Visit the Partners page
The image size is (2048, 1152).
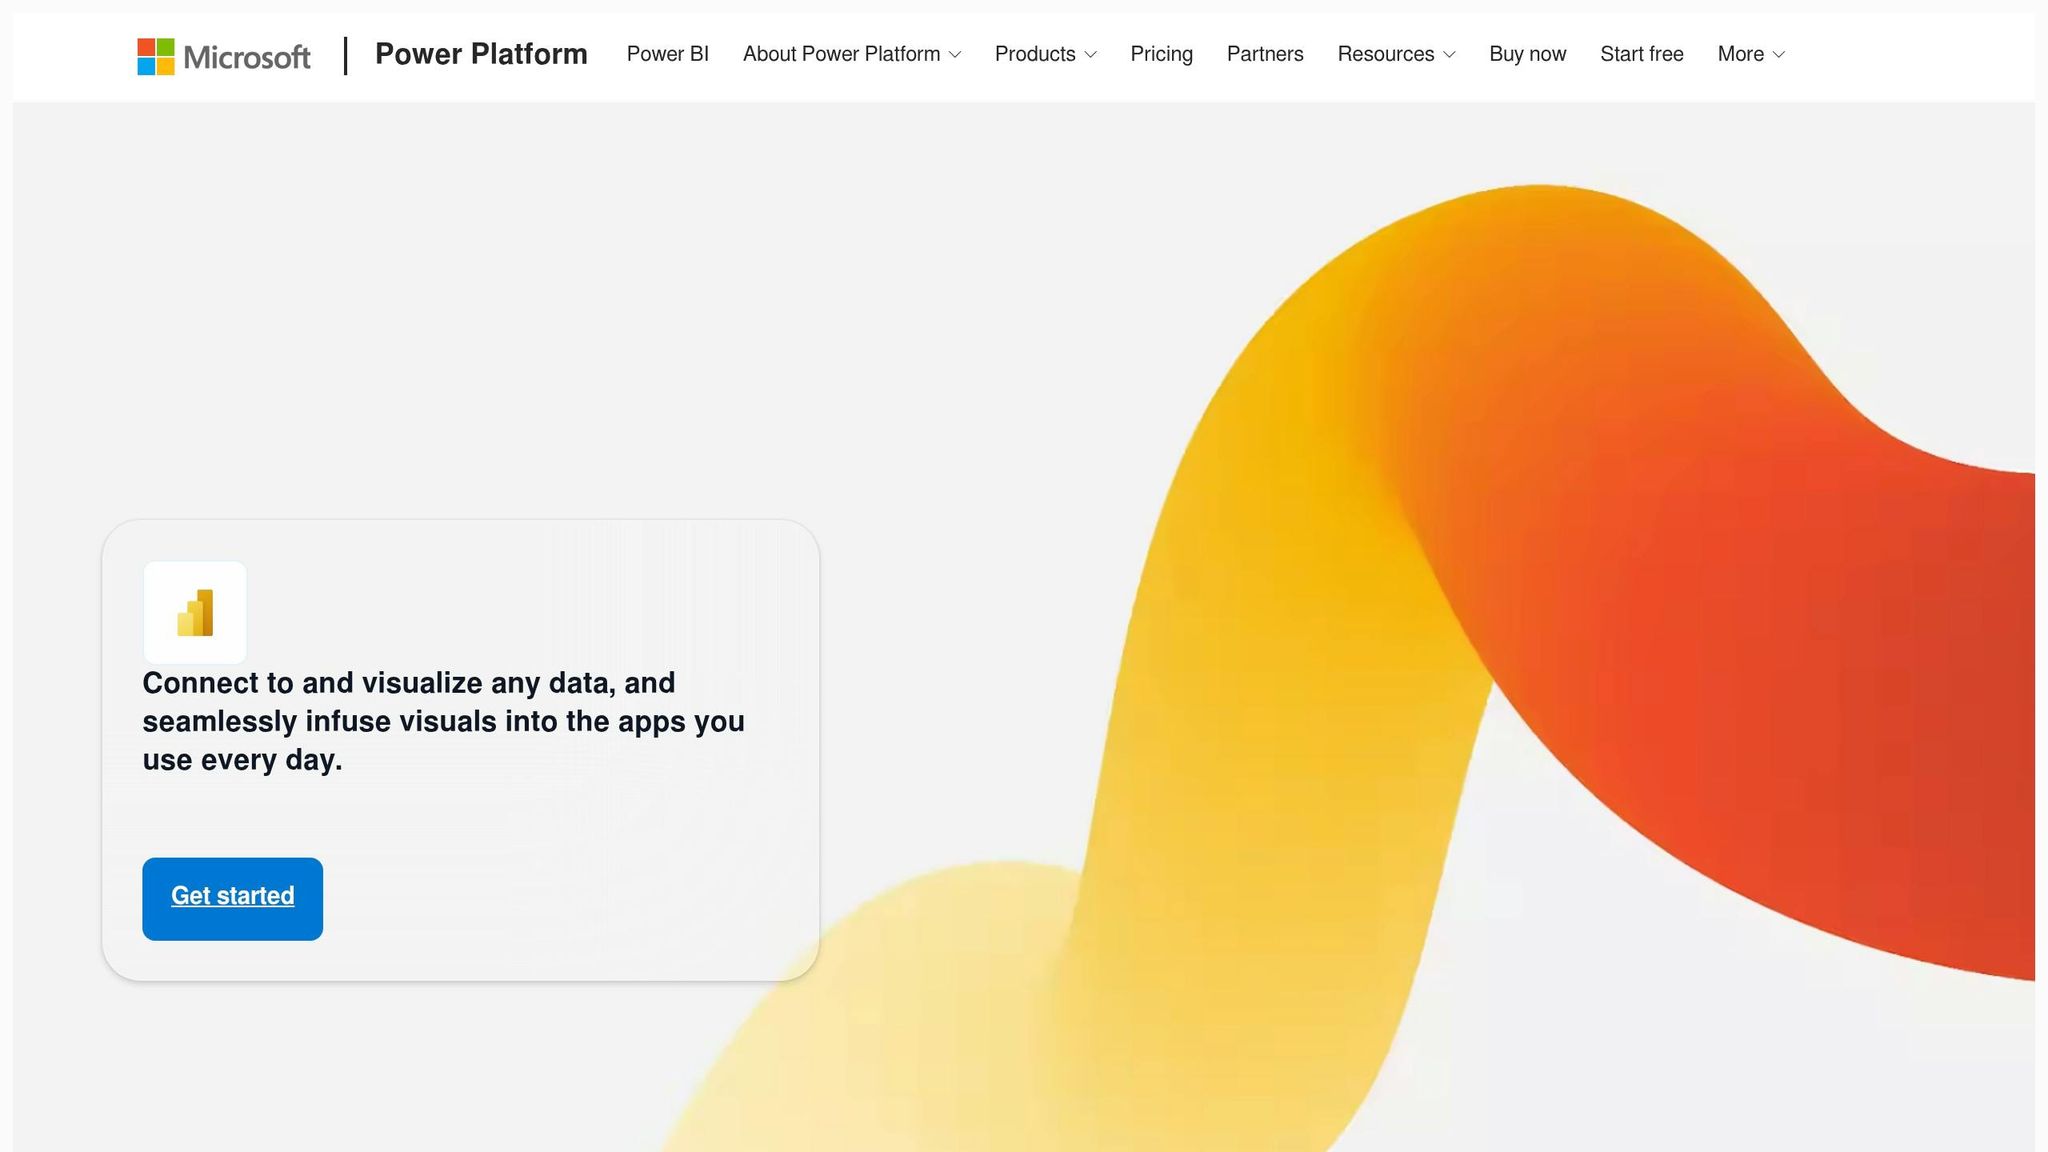(1265, 54)
